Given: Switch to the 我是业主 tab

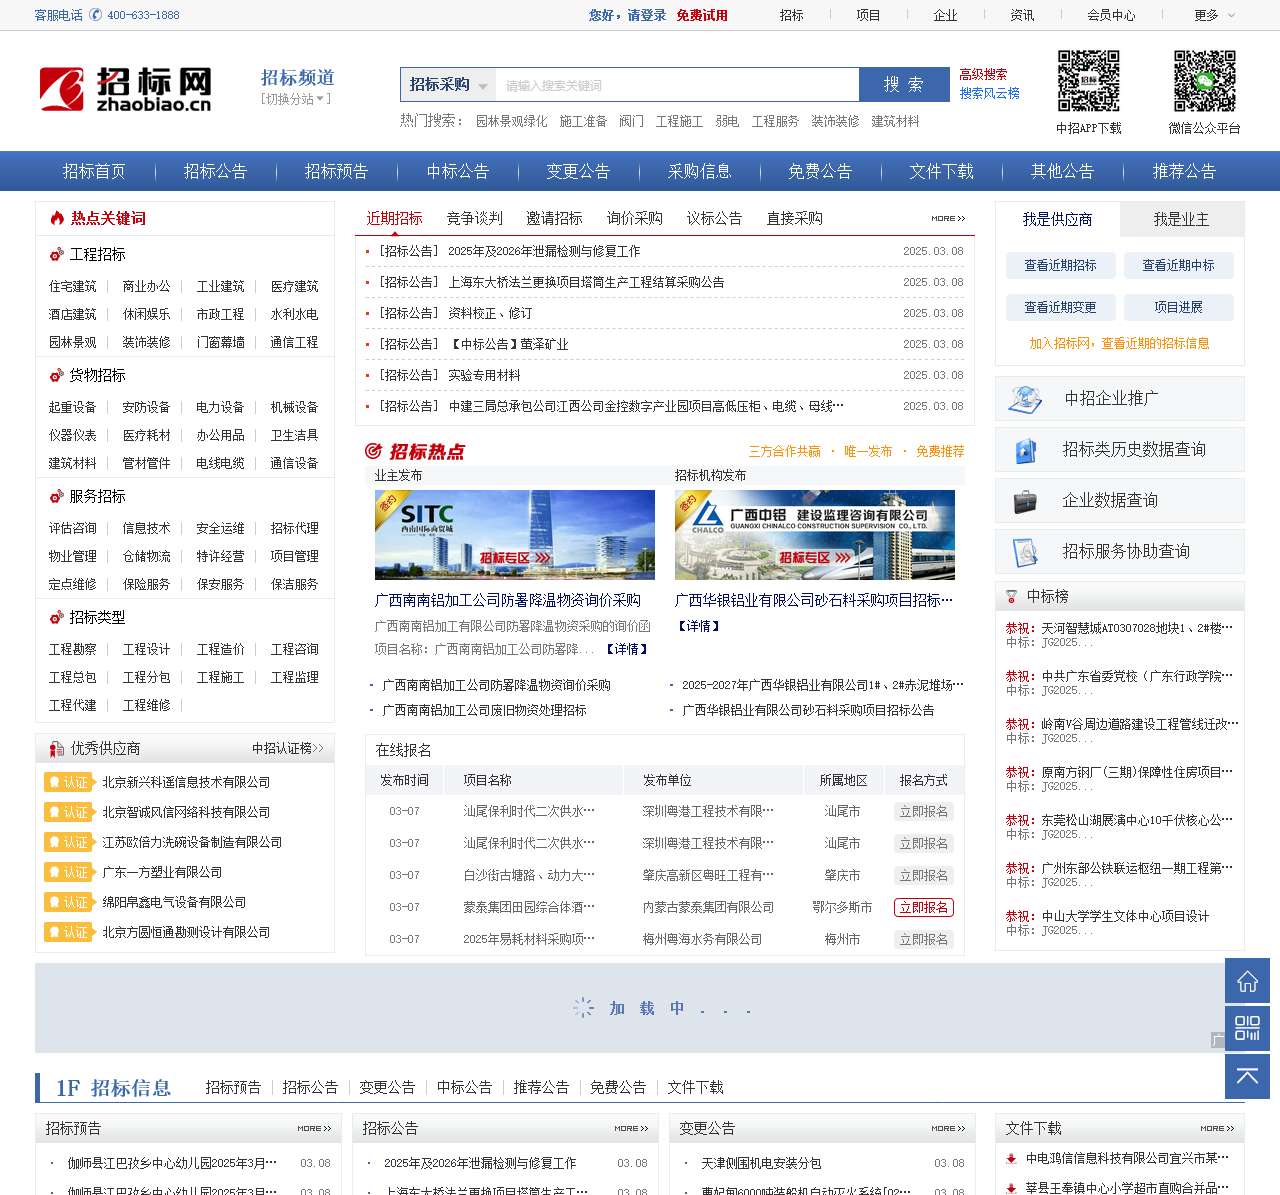Looking at the screenshot, I should click(x=1181, y=219).
